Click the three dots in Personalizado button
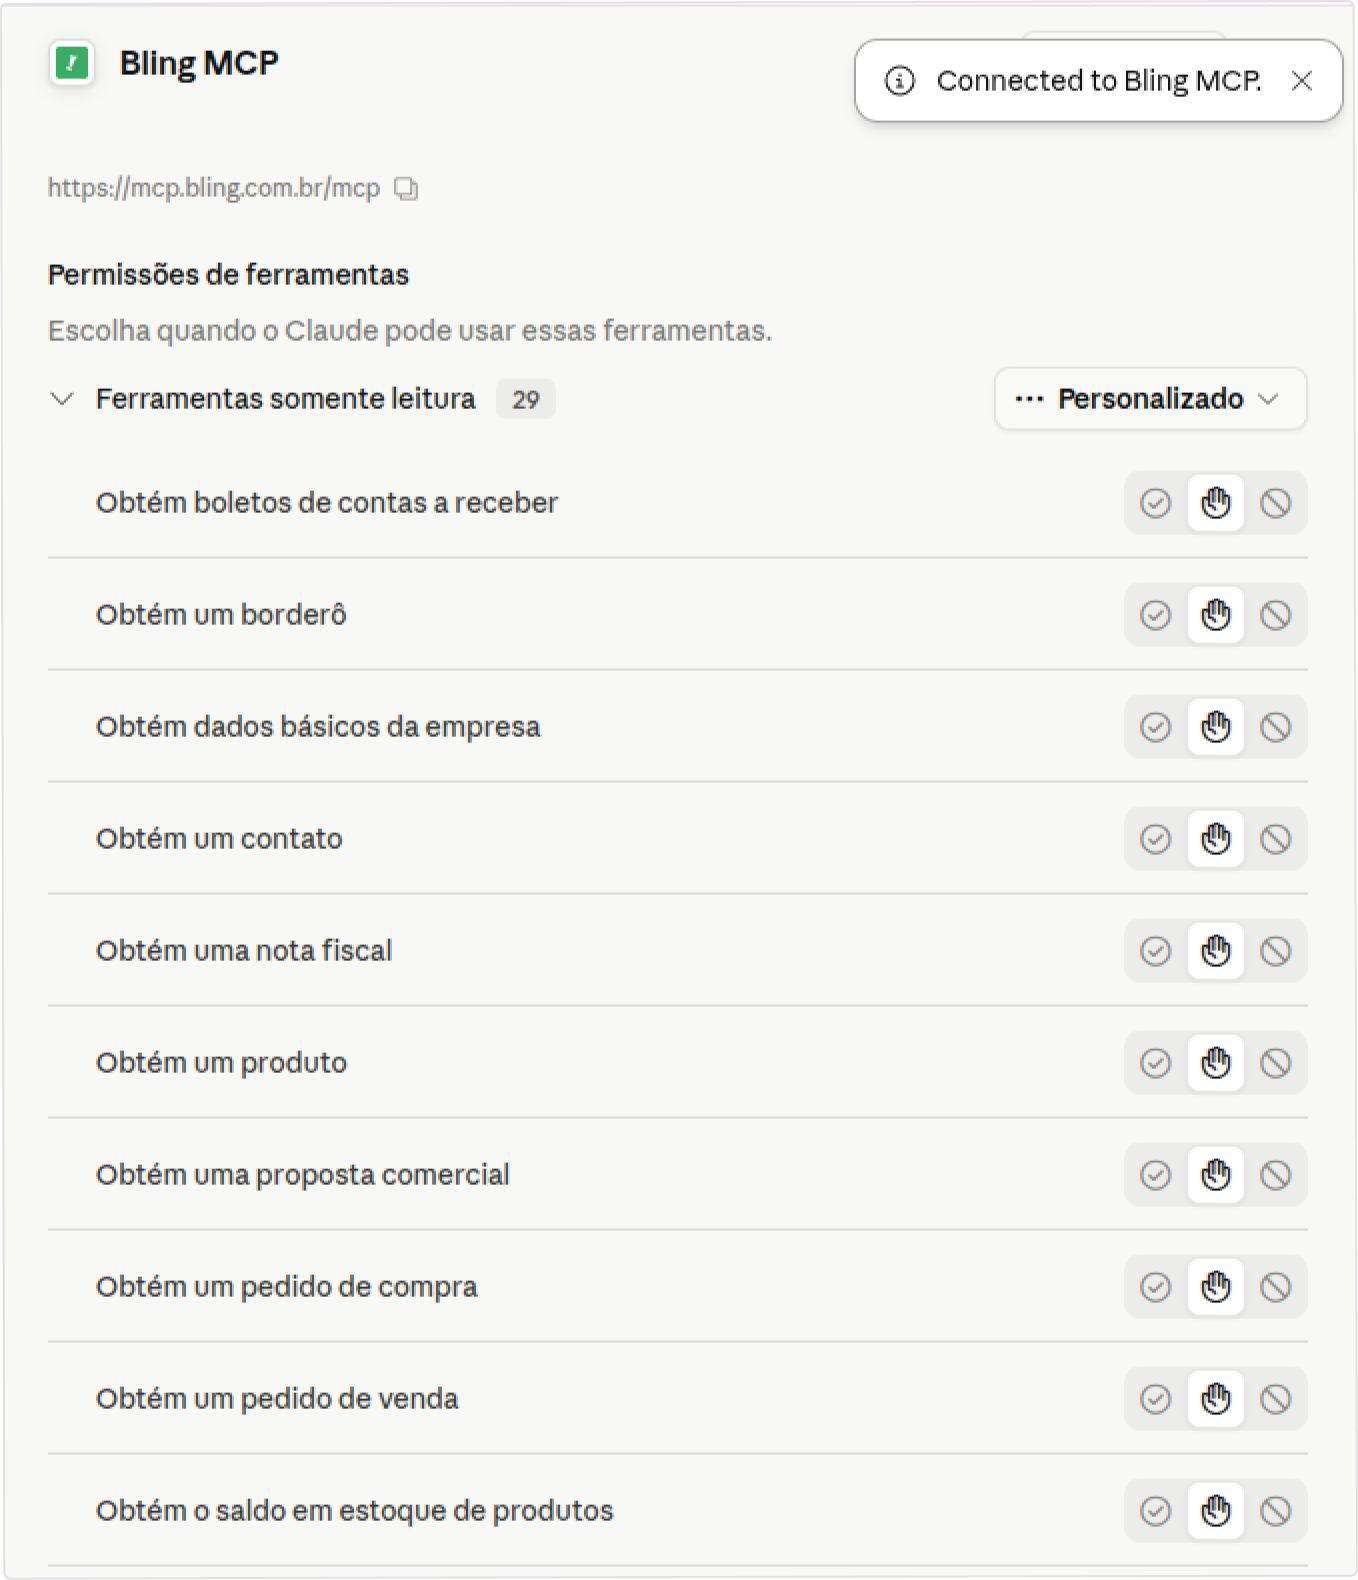The width and height of the screenshot is (1358, 1580). click(x=1029, y=399)
